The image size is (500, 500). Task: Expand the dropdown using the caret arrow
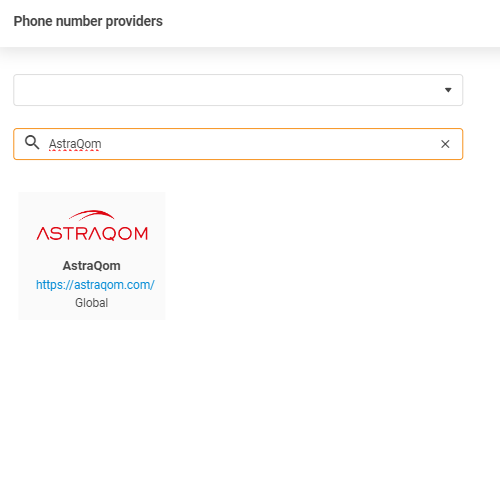coord(448,90)
